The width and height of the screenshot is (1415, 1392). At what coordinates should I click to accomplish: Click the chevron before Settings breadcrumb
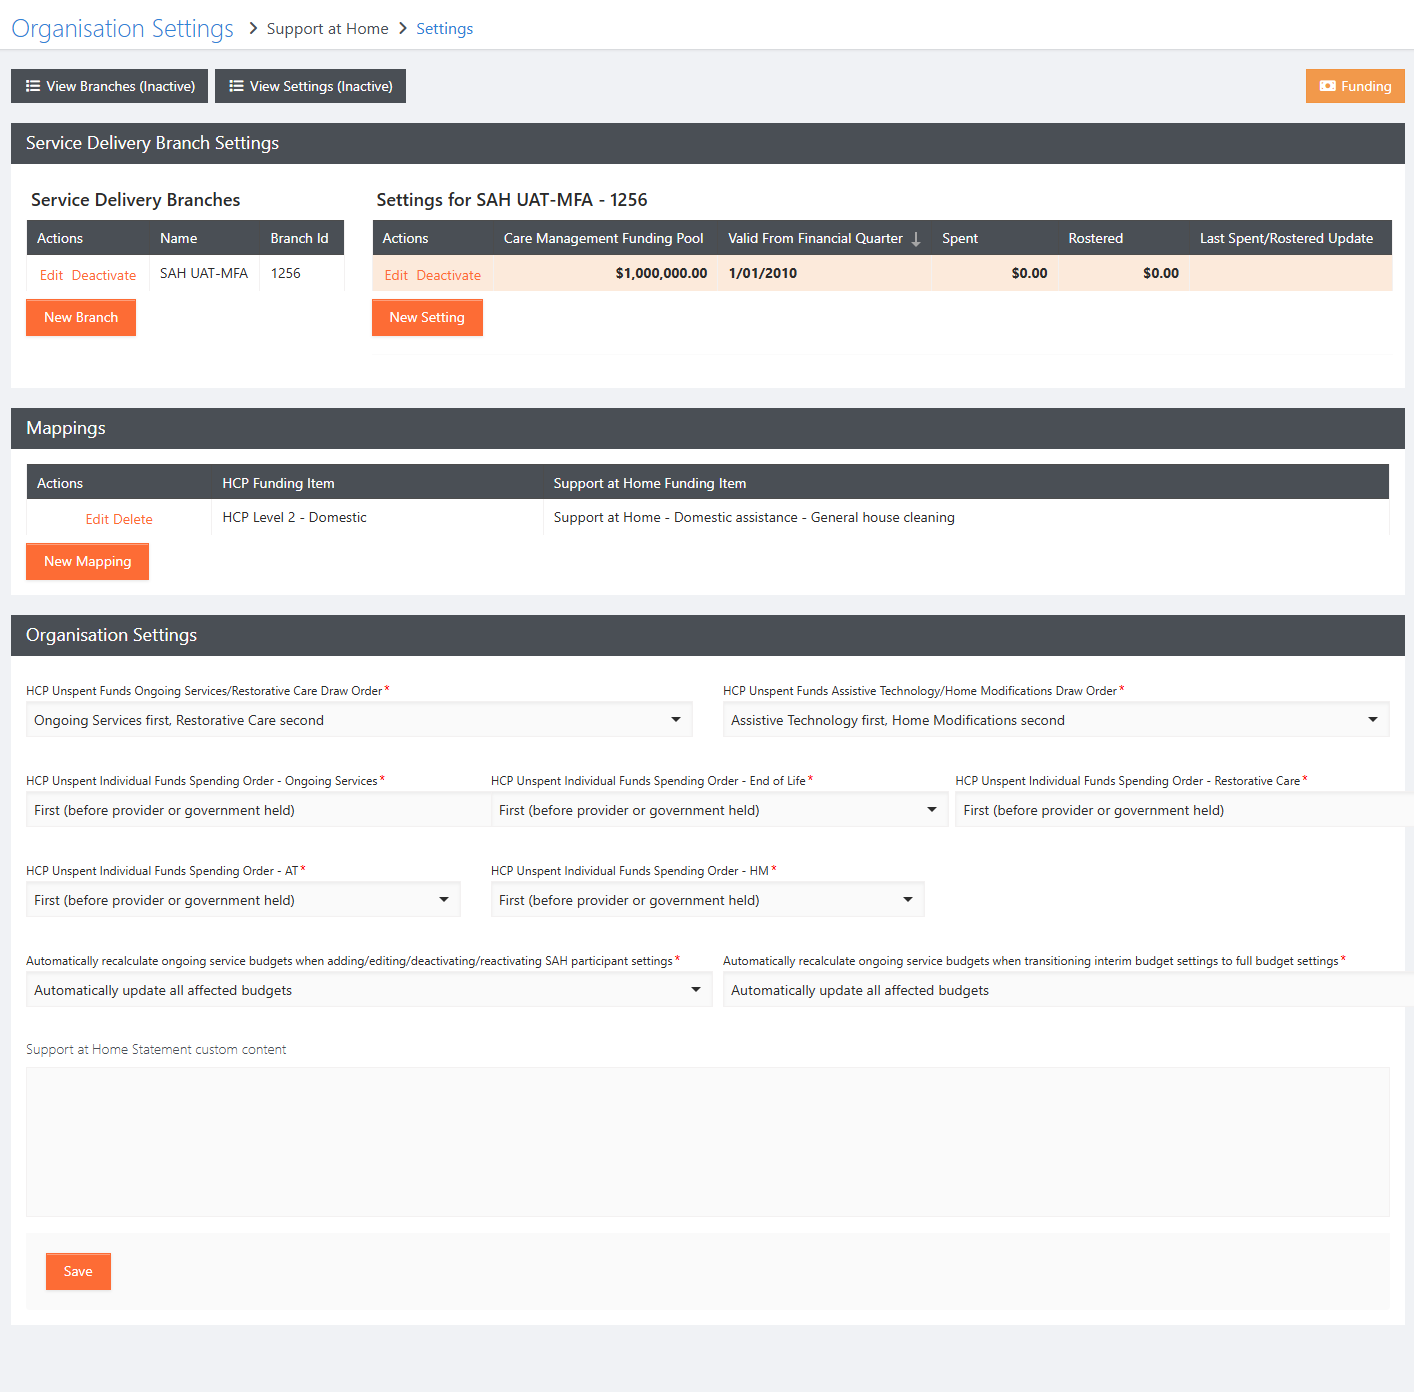404,28
